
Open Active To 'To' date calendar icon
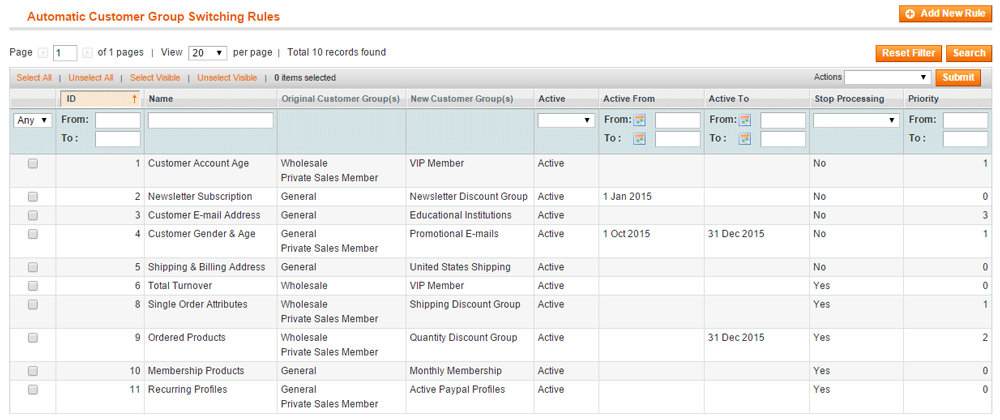point(745,139)
